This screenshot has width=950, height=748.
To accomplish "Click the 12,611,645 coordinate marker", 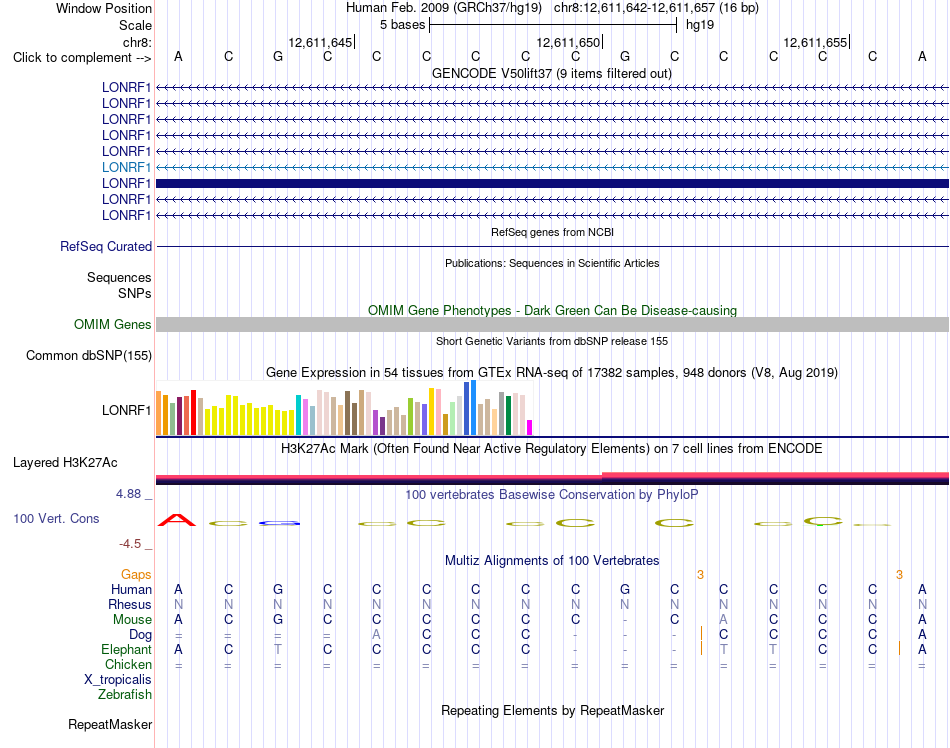I will click(x=320, y=42).
